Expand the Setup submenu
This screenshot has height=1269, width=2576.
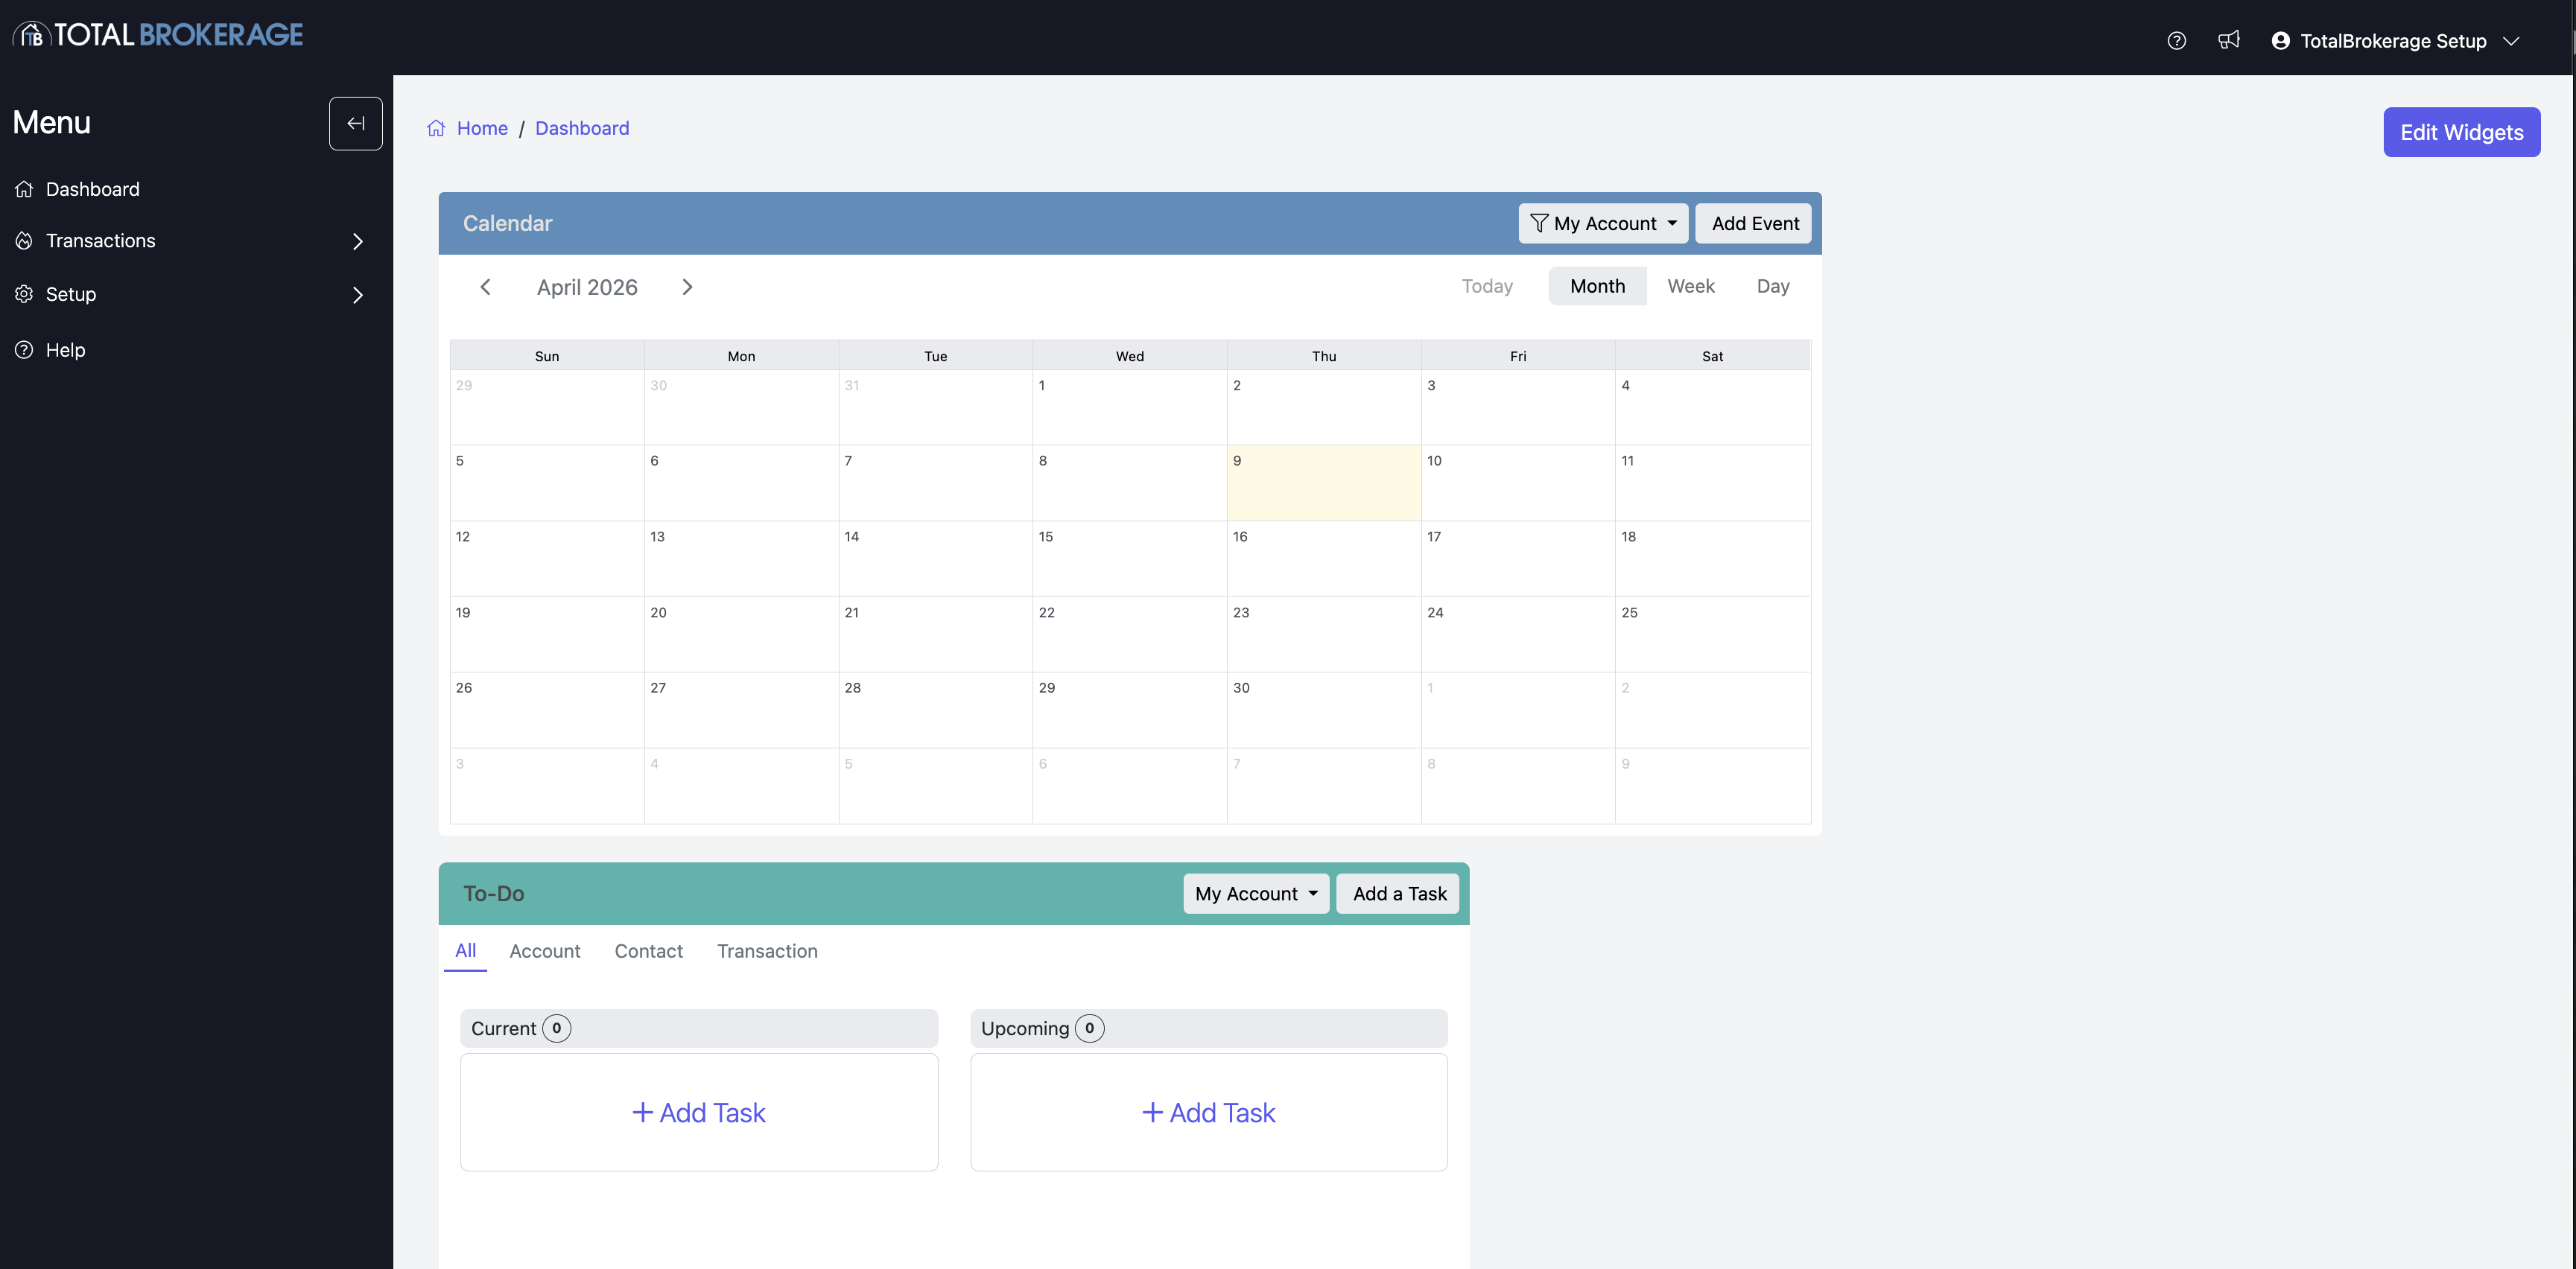click(x=357, y=295)
